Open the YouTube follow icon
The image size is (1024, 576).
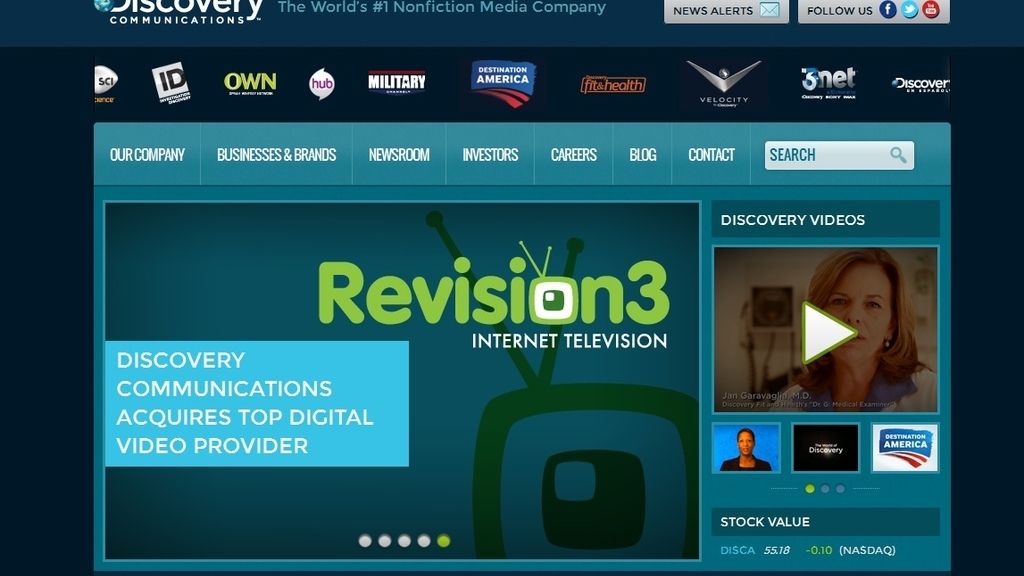click(931, 9)
